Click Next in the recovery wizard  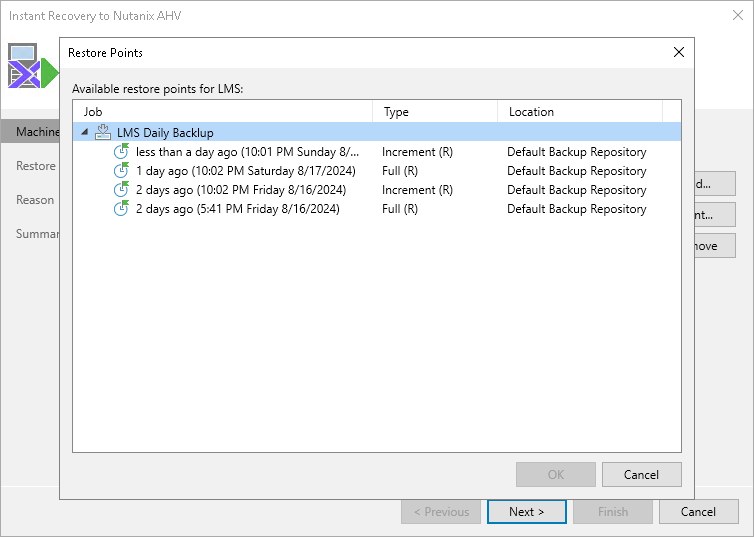[526, 512]
